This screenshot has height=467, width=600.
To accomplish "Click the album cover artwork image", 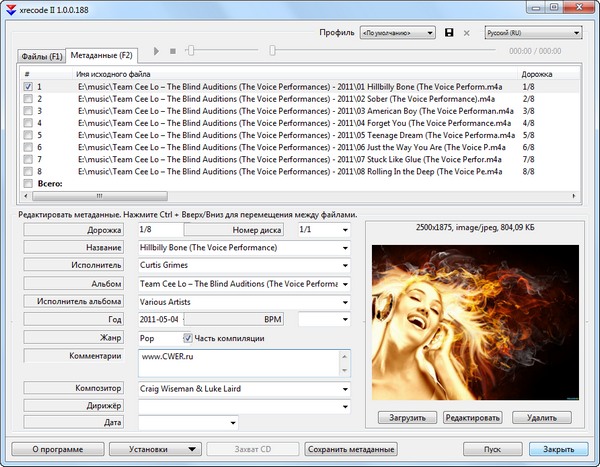I will pos(474,322).
